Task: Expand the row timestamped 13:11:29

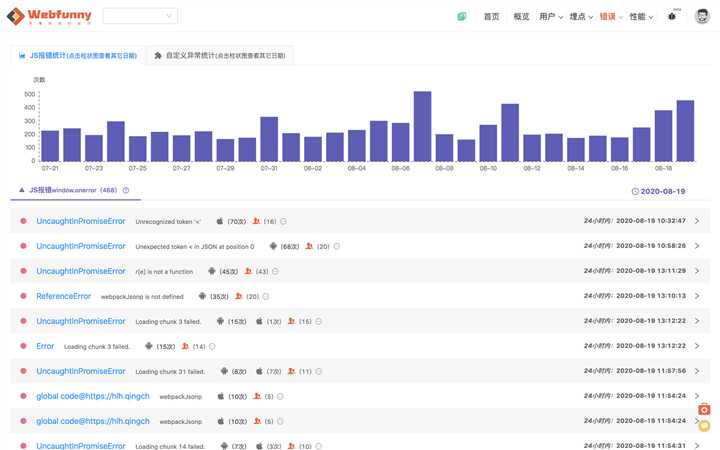Action: click(697, 271)
